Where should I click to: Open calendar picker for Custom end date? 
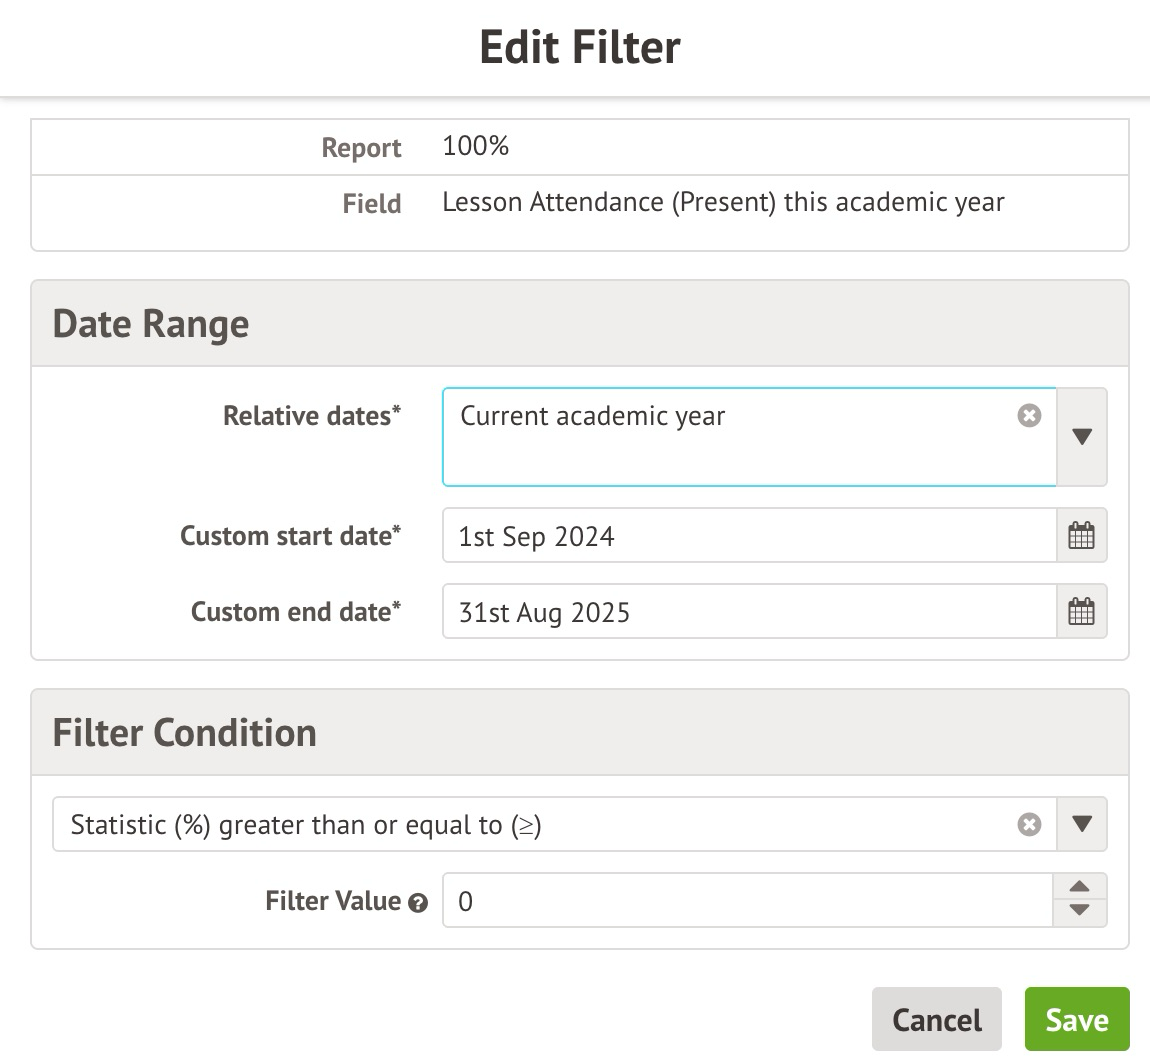point(1081,612)
